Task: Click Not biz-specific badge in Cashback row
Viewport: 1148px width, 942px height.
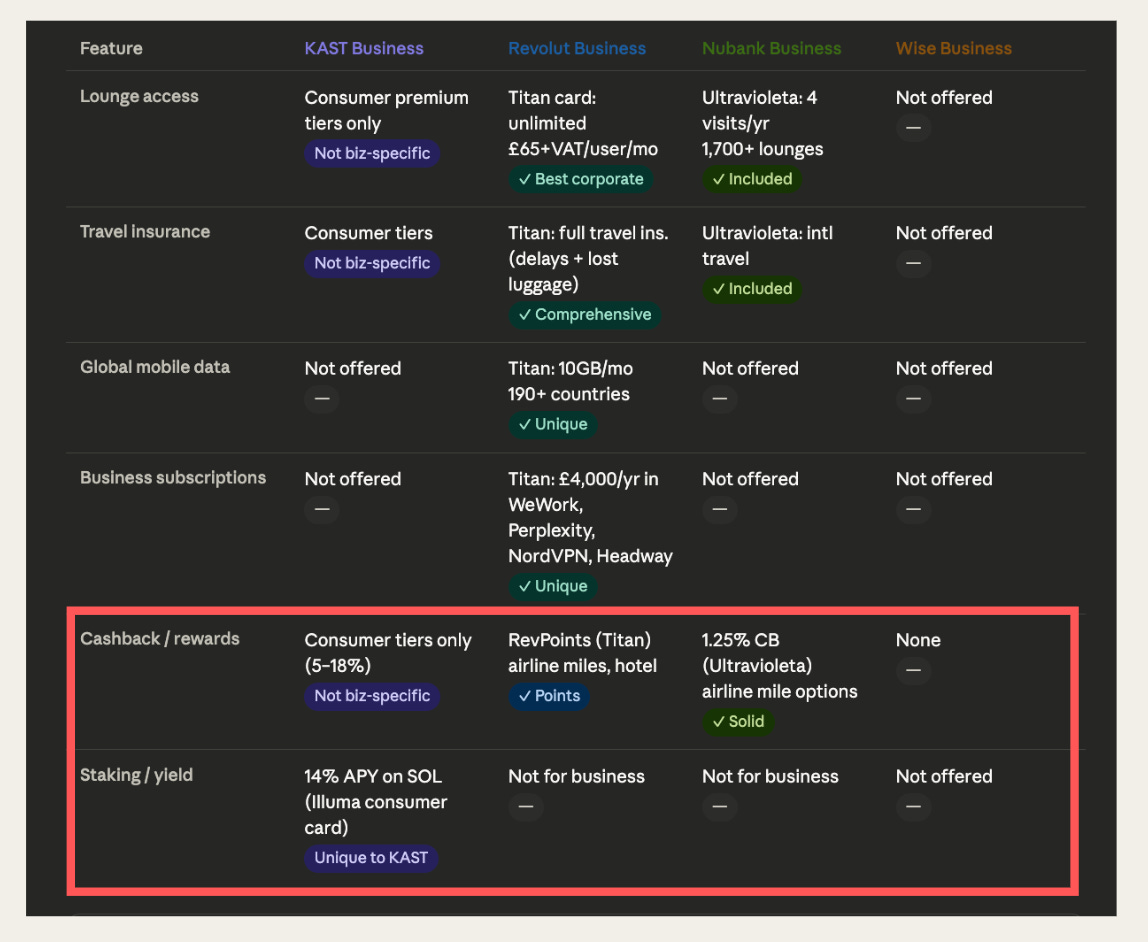Action: point(372,696)
